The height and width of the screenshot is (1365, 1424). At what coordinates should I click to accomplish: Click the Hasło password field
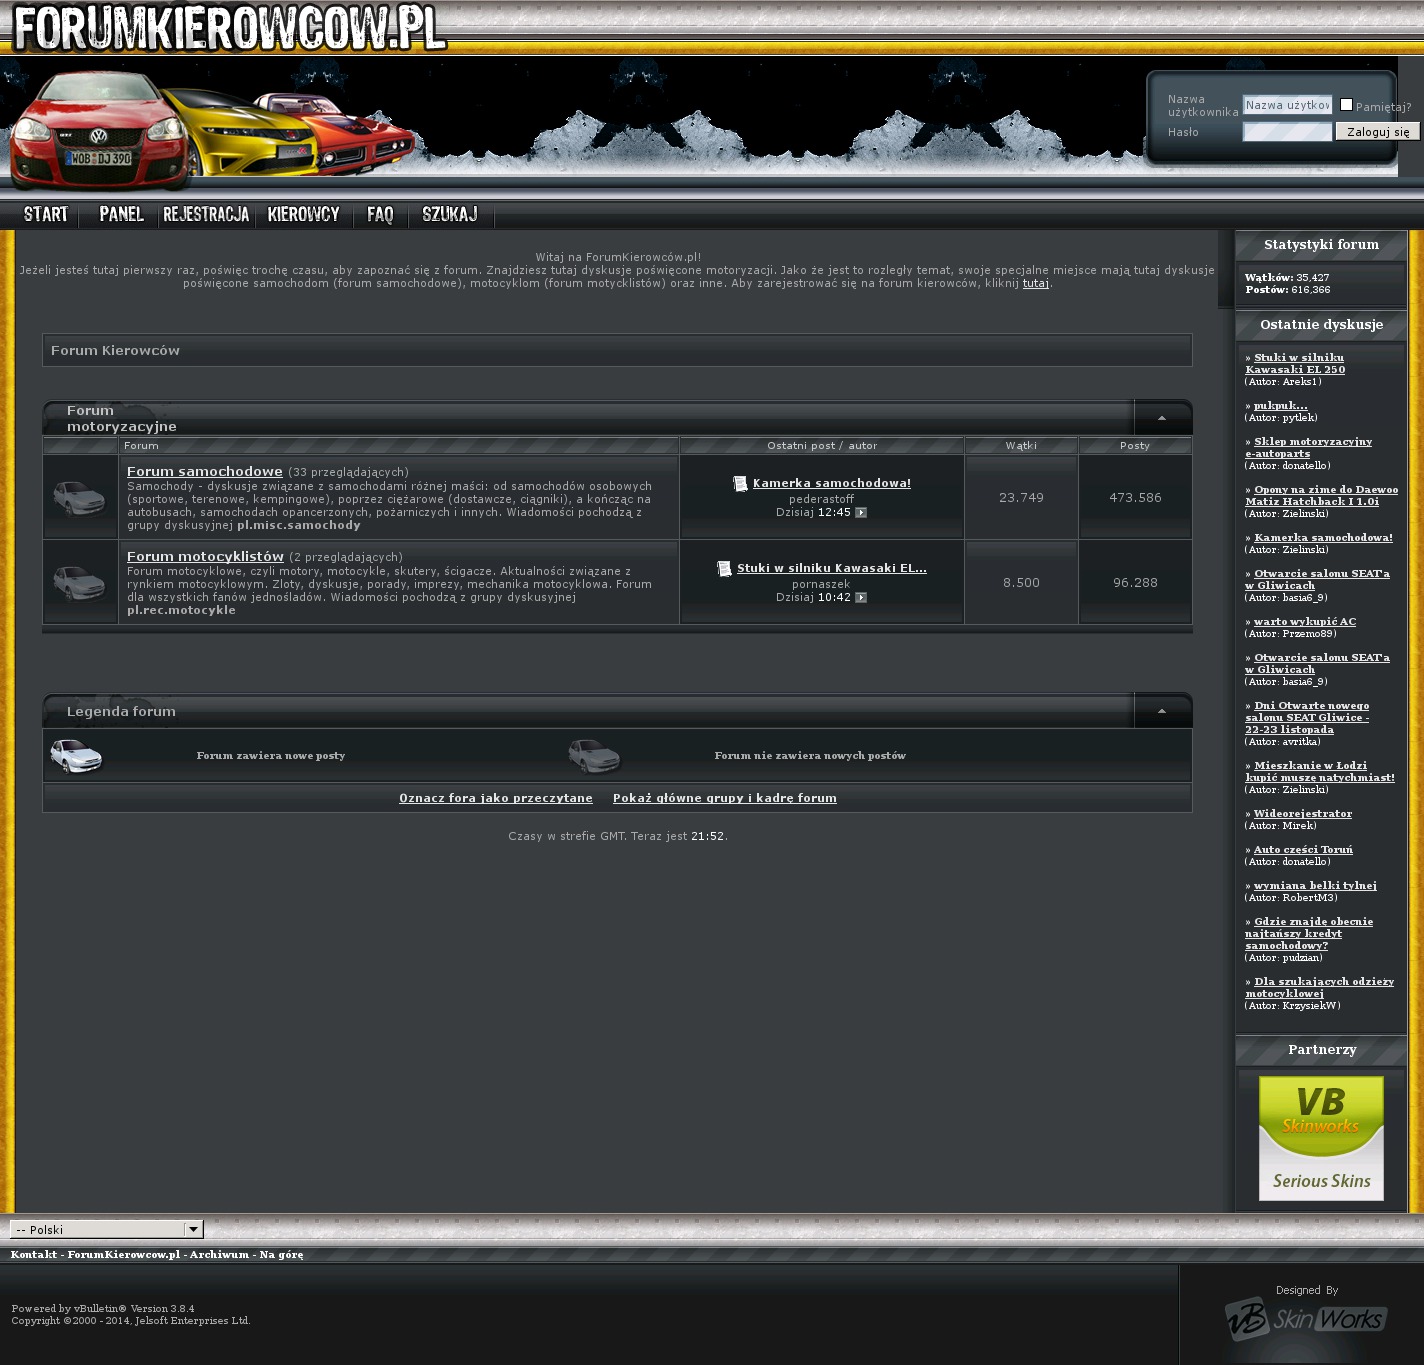click(1286, 132)
